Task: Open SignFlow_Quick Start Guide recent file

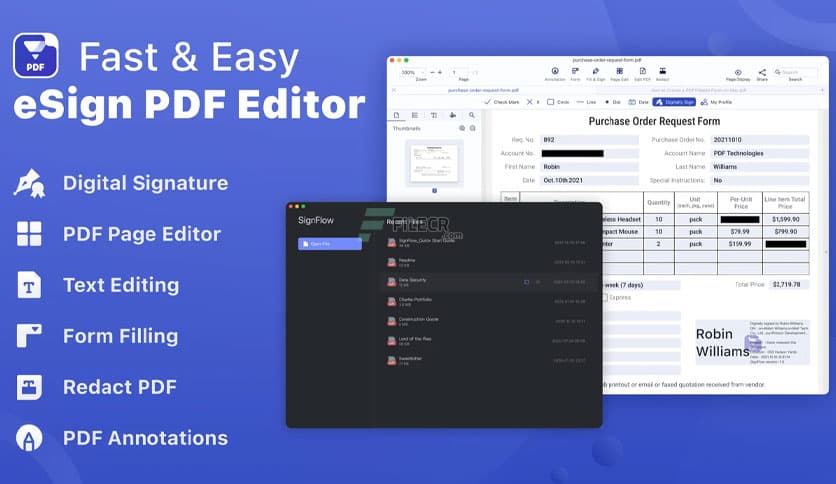Action: 486,243
